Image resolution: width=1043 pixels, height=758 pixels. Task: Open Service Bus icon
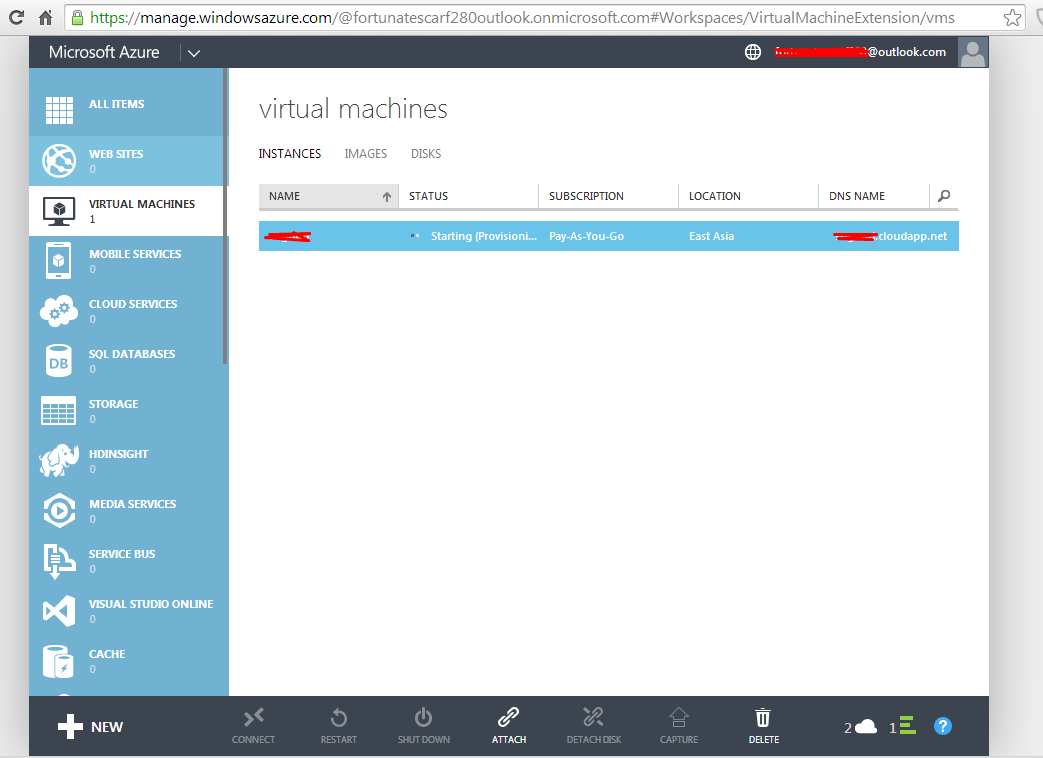pos(59,561)
